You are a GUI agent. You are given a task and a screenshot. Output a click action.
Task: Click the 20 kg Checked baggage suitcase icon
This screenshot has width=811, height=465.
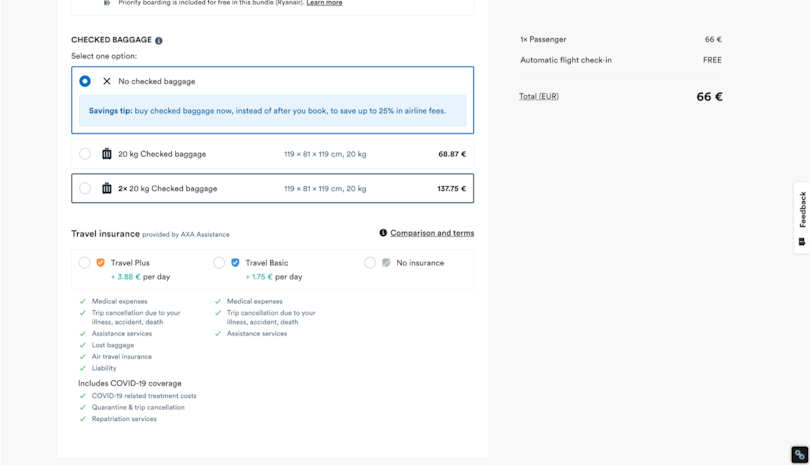pos(107,154)
